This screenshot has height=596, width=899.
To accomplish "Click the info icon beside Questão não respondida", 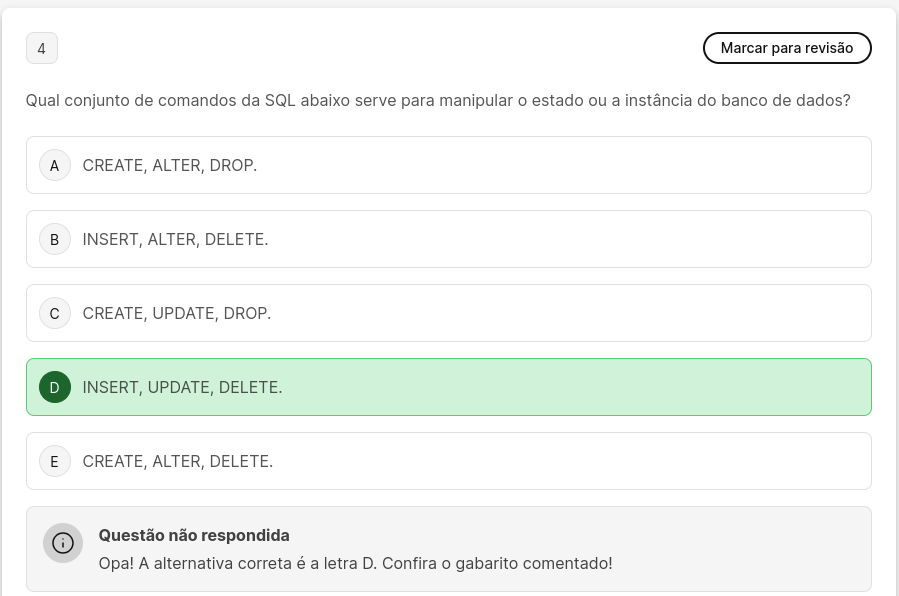I will pyautogui.click(x=63, y=543).
